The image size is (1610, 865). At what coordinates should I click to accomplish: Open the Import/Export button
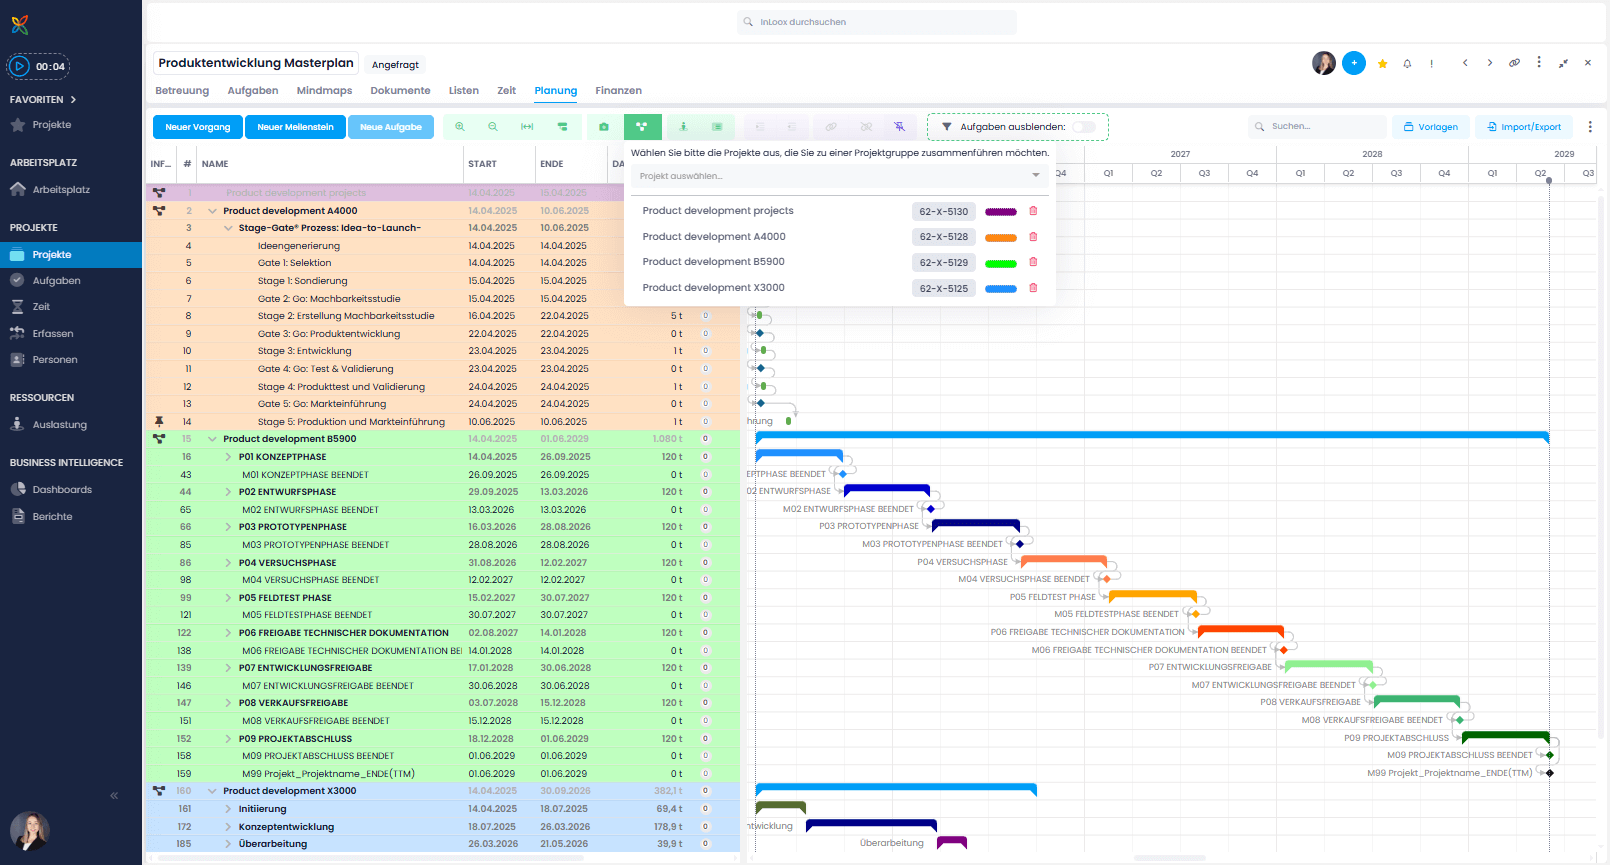(1523, 127)
